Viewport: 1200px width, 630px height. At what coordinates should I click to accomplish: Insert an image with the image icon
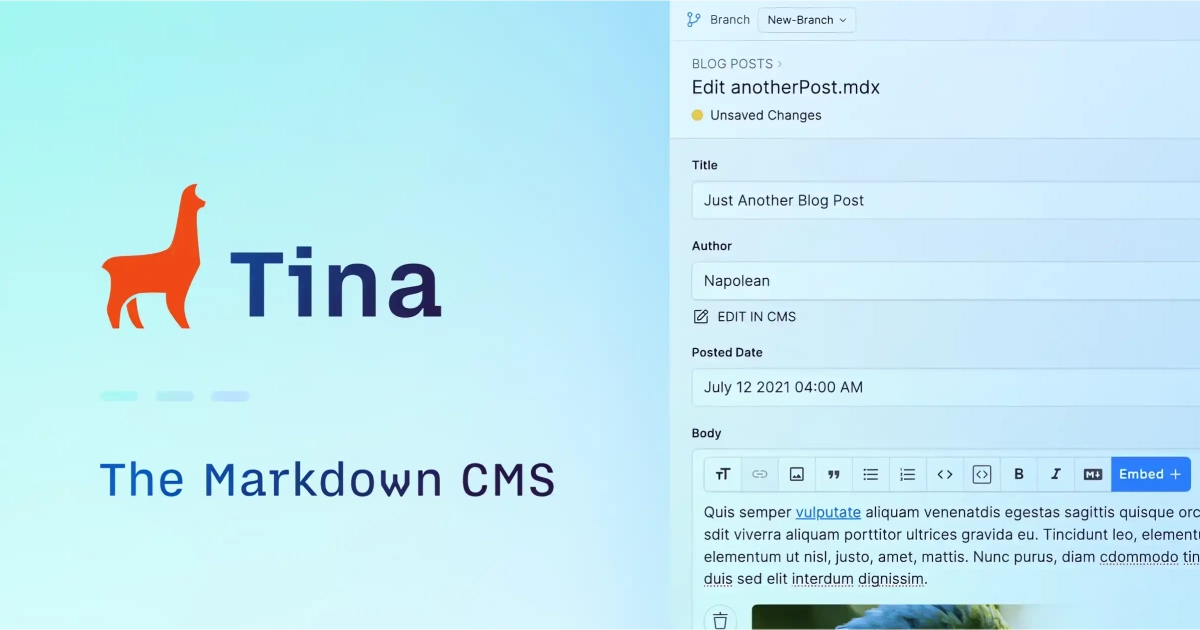pos(797,474)
